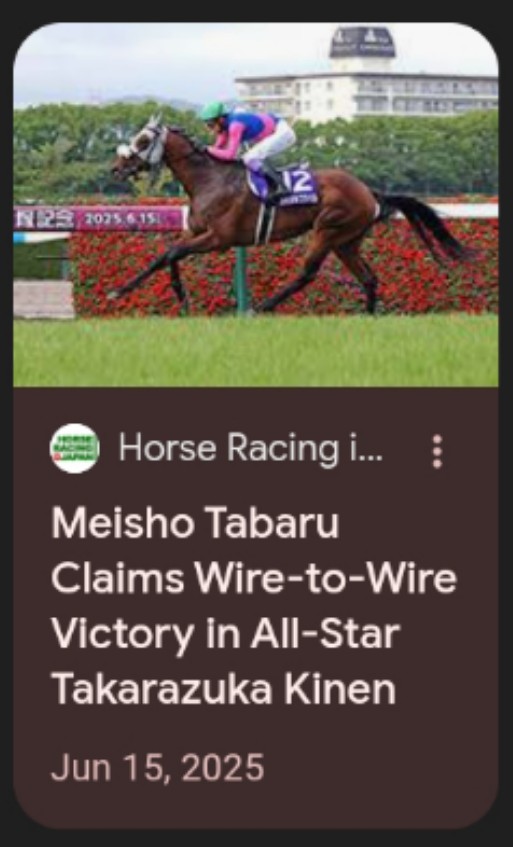The height and width of the screenshot is (847, 513).
Task: Click the truncated 'Horse Racing i...' source name
Action: (x=251, y=448)
